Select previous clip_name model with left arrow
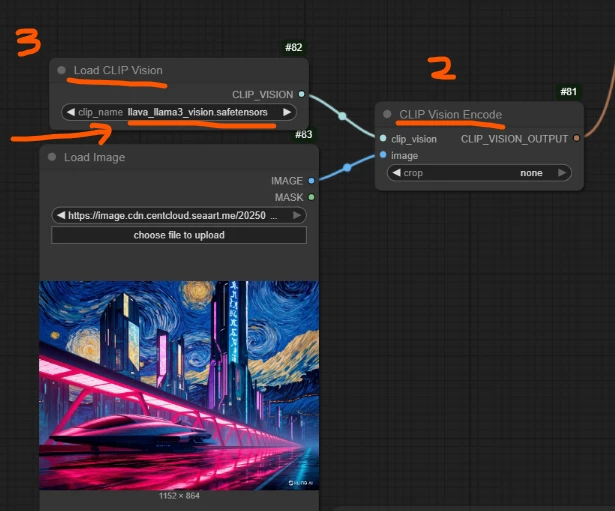This screenshot has width=615, height=511. 71,112
